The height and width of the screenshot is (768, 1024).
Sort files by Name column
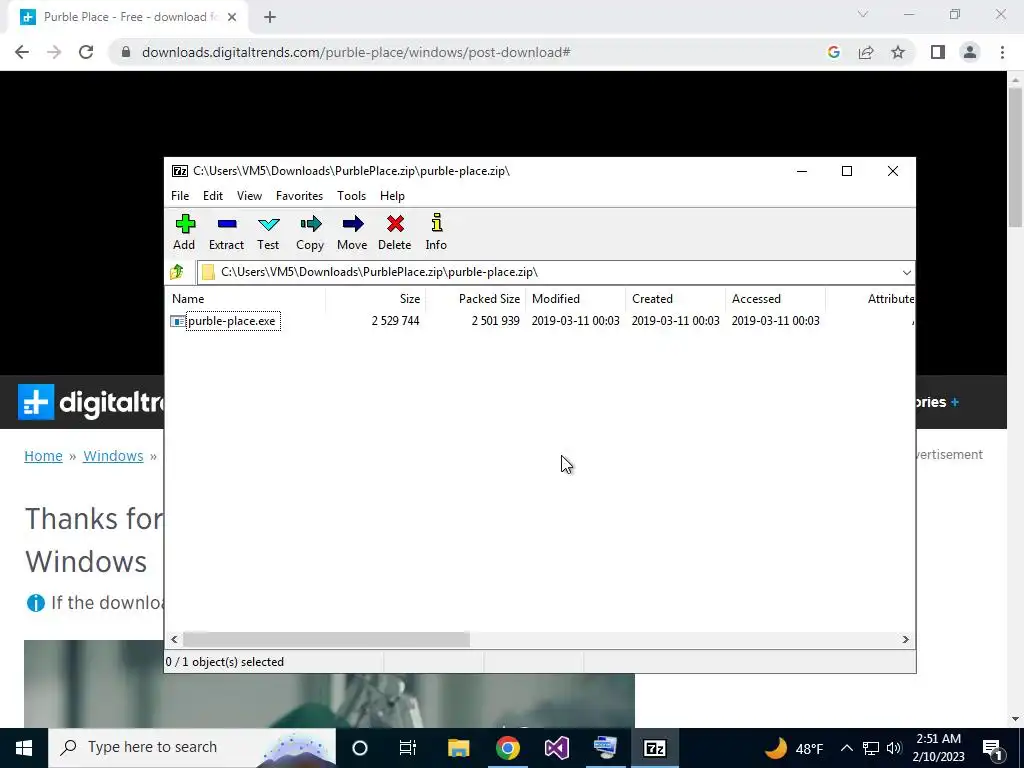tap(245, 299)
